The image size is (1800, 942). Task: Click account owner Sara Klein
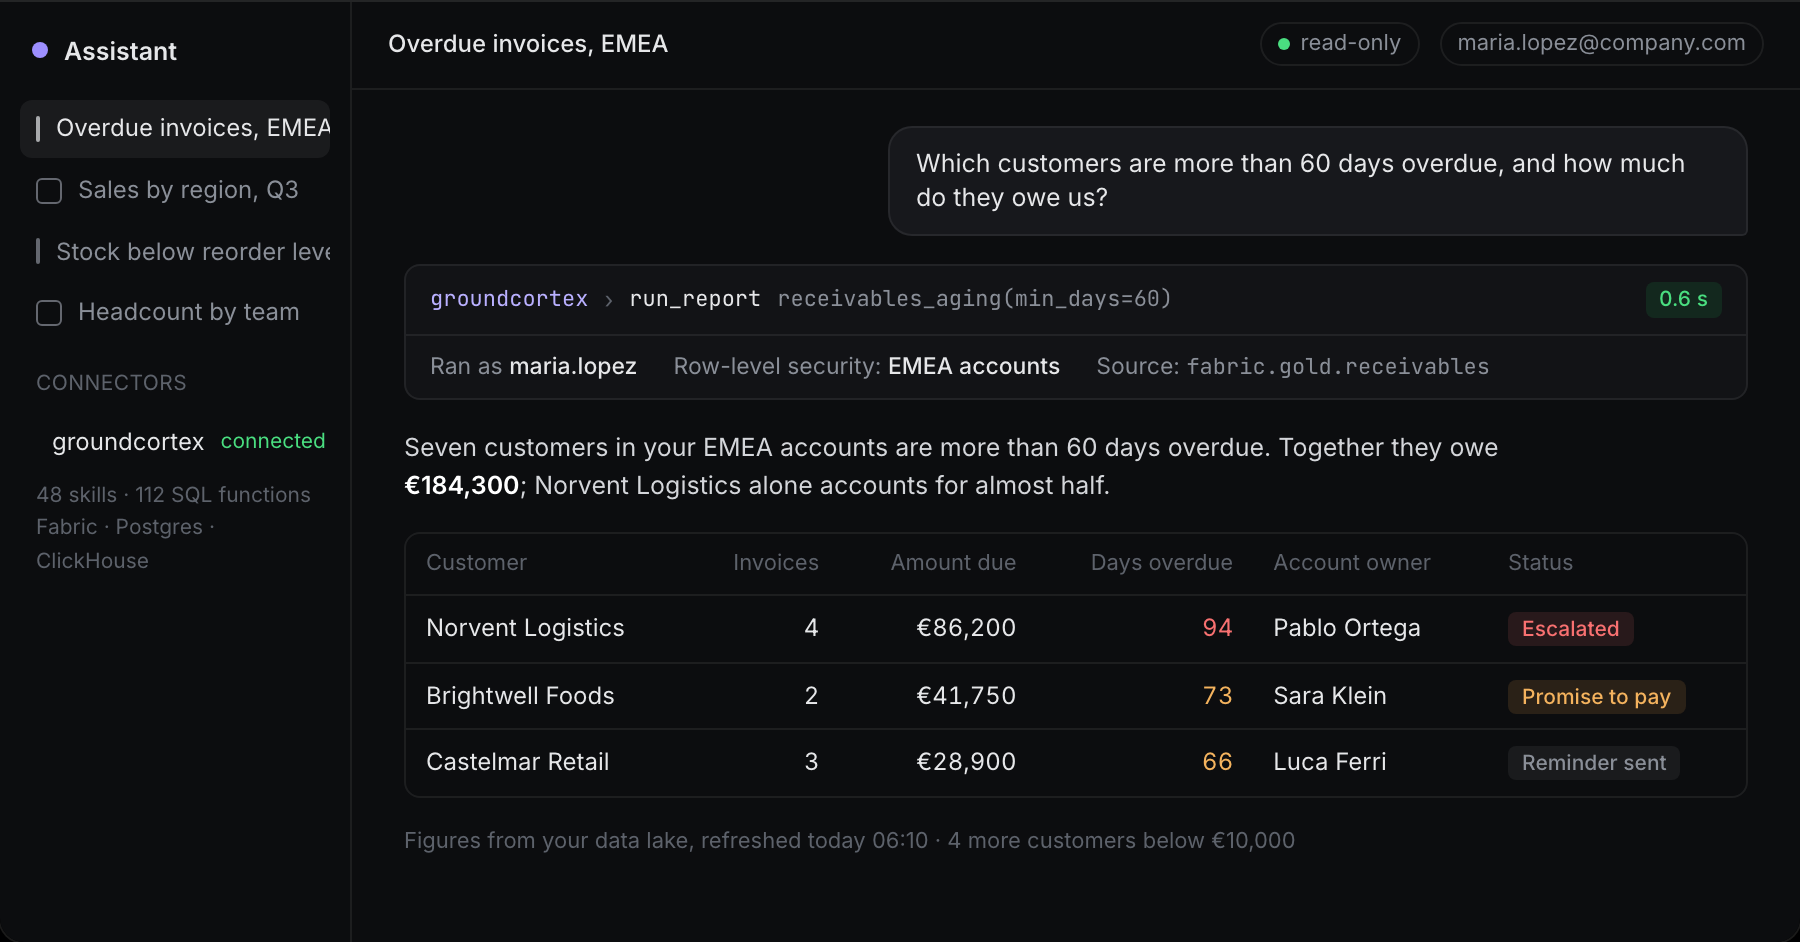coord(1329,696)
